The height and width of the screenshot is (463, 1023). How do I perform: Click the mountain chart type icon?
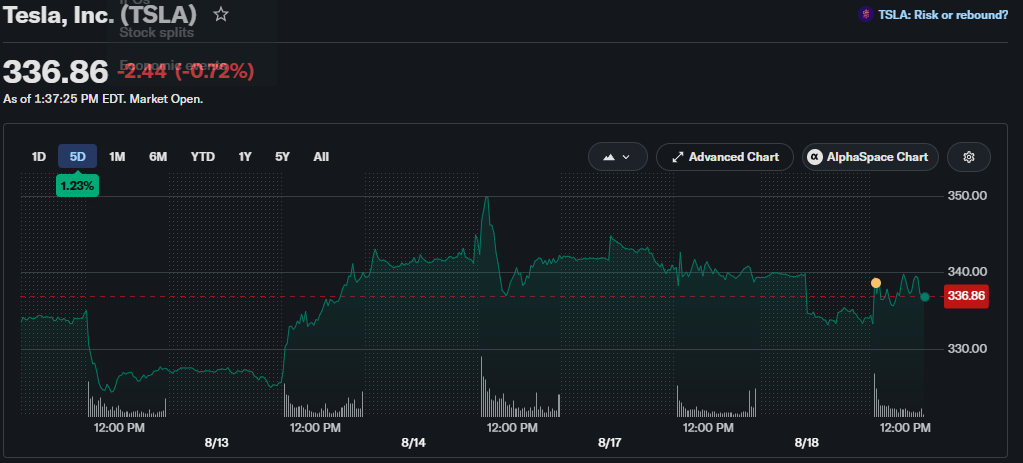609,157
